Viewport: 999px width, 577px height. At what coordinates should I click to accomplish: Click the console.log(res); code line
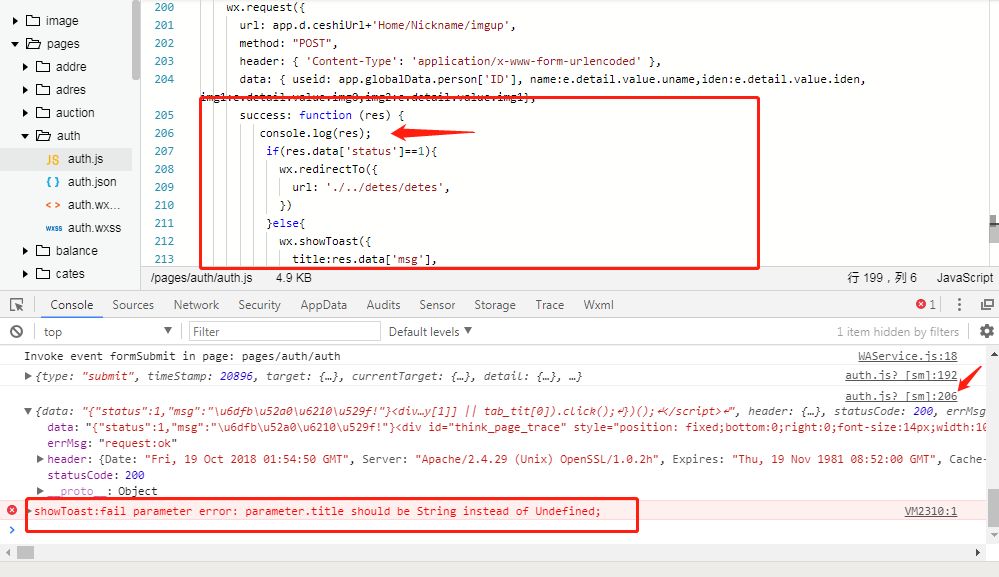(315, 133)
